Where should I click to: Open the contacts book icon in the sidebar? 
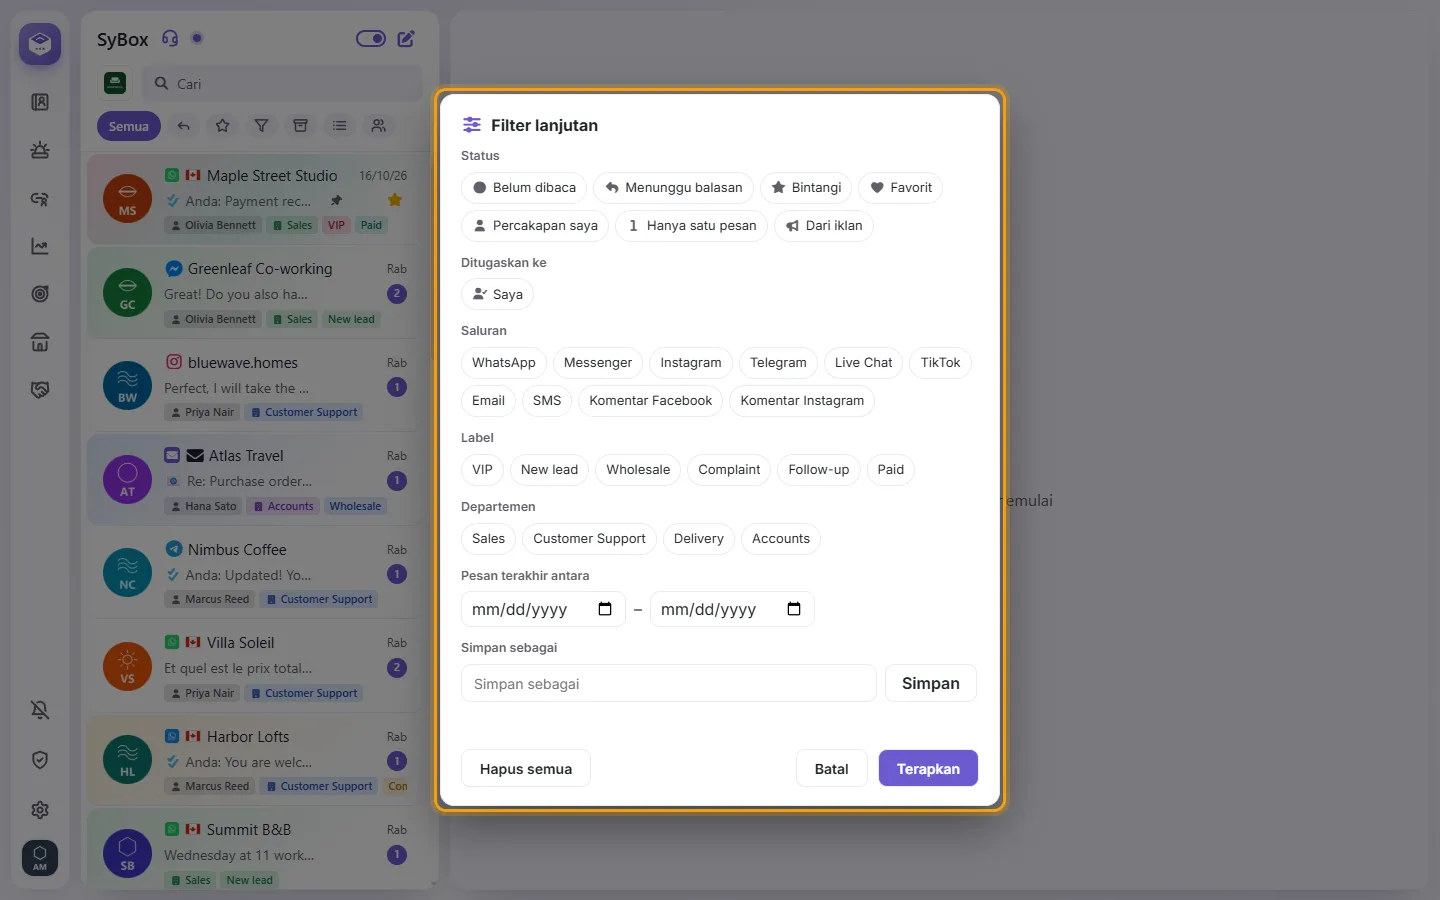tap(40, 102)
